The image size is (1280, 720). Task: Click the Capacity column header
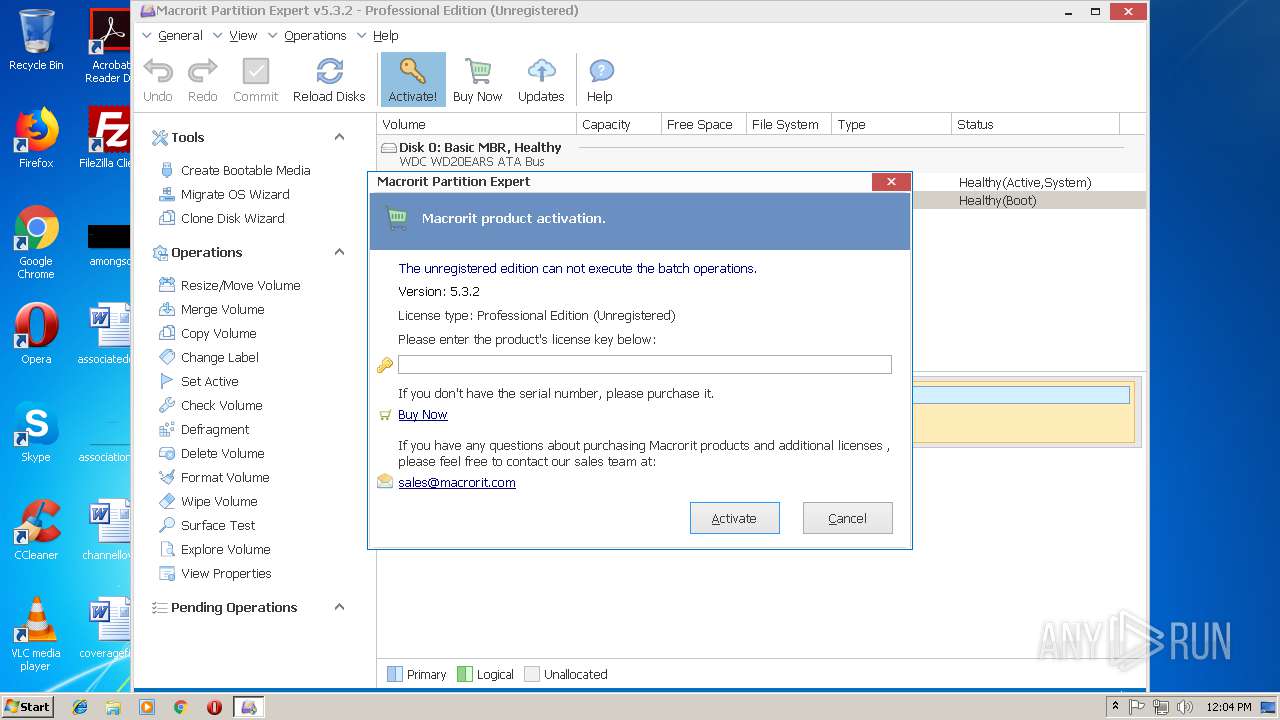pos(619,125)
